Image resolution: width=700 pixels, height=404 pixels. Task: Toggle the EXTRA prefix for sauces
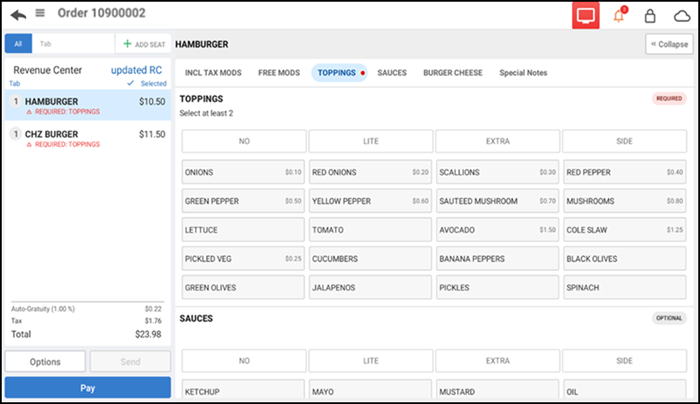pos(498,361)
